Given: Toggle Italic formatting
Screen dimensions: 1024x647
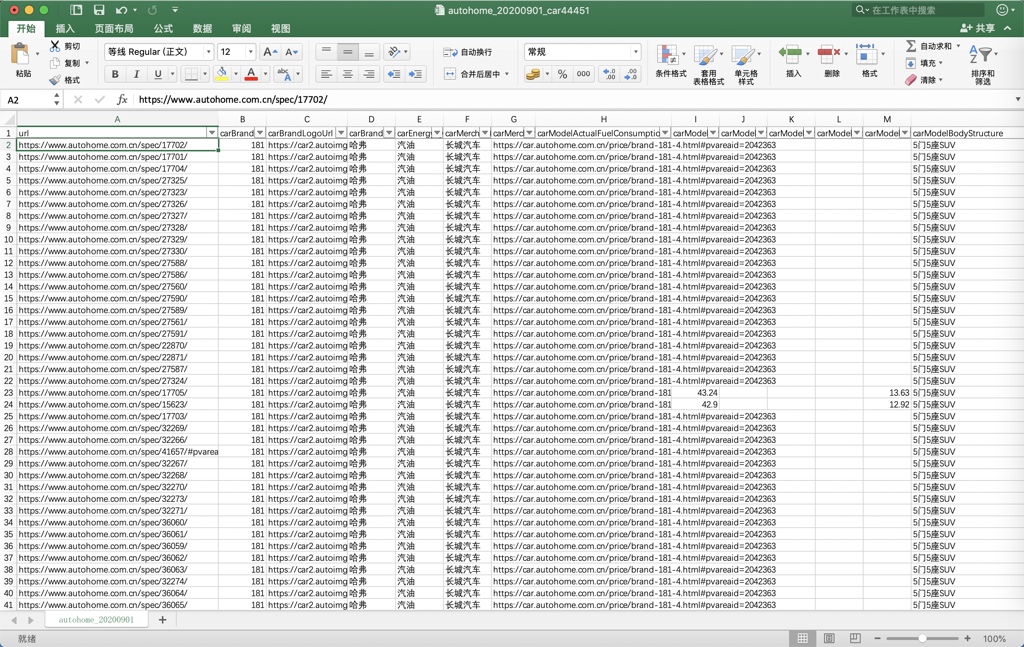Looking at the screenshot, I should [x=136, y=74].
